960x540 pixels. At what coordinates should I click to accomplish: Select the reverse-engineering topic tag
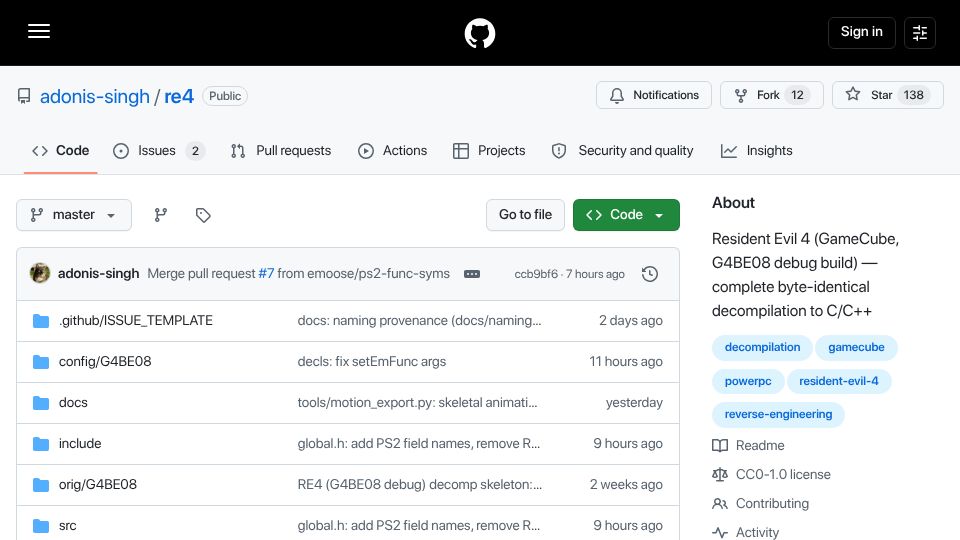point(778,414)
